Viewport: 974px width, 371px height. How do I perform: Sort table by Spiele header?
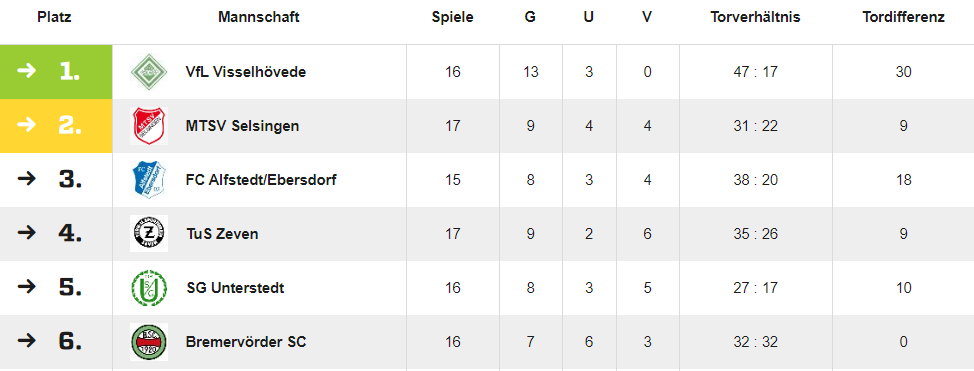click(453, 17)
